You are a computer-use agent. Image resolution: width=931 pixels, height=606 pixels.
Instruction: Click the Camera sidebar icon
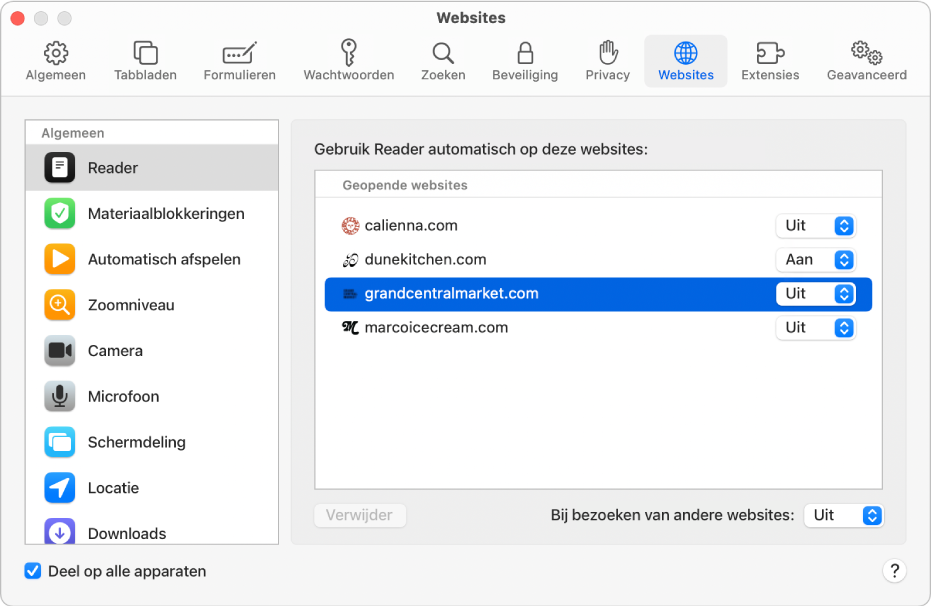pyautogui.click(x=59, y=350)
